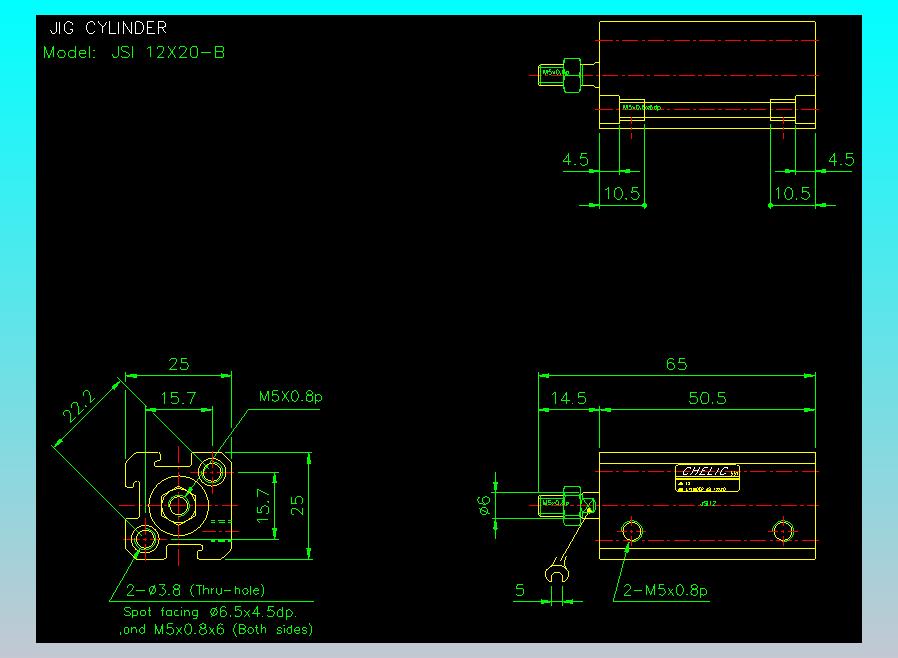Click the right "10.5" dimension in top view
The height and width of the screenshot is (658, 898).
tap(793, 194)
